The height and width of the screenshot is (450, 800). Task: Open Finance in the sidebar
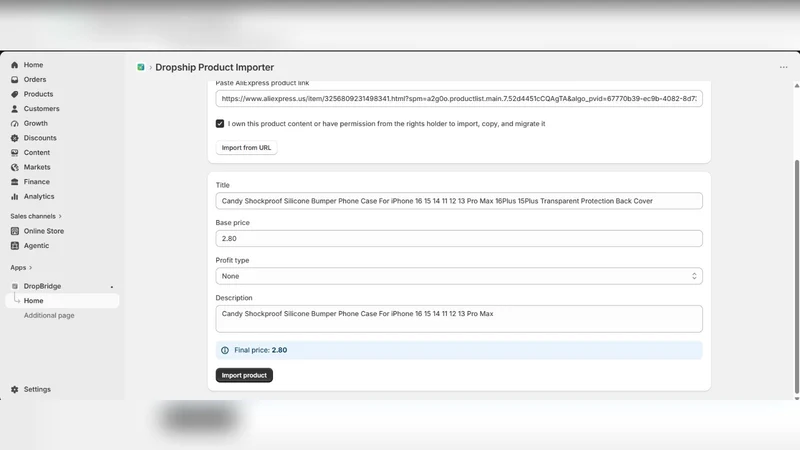[x=37, y=182]
